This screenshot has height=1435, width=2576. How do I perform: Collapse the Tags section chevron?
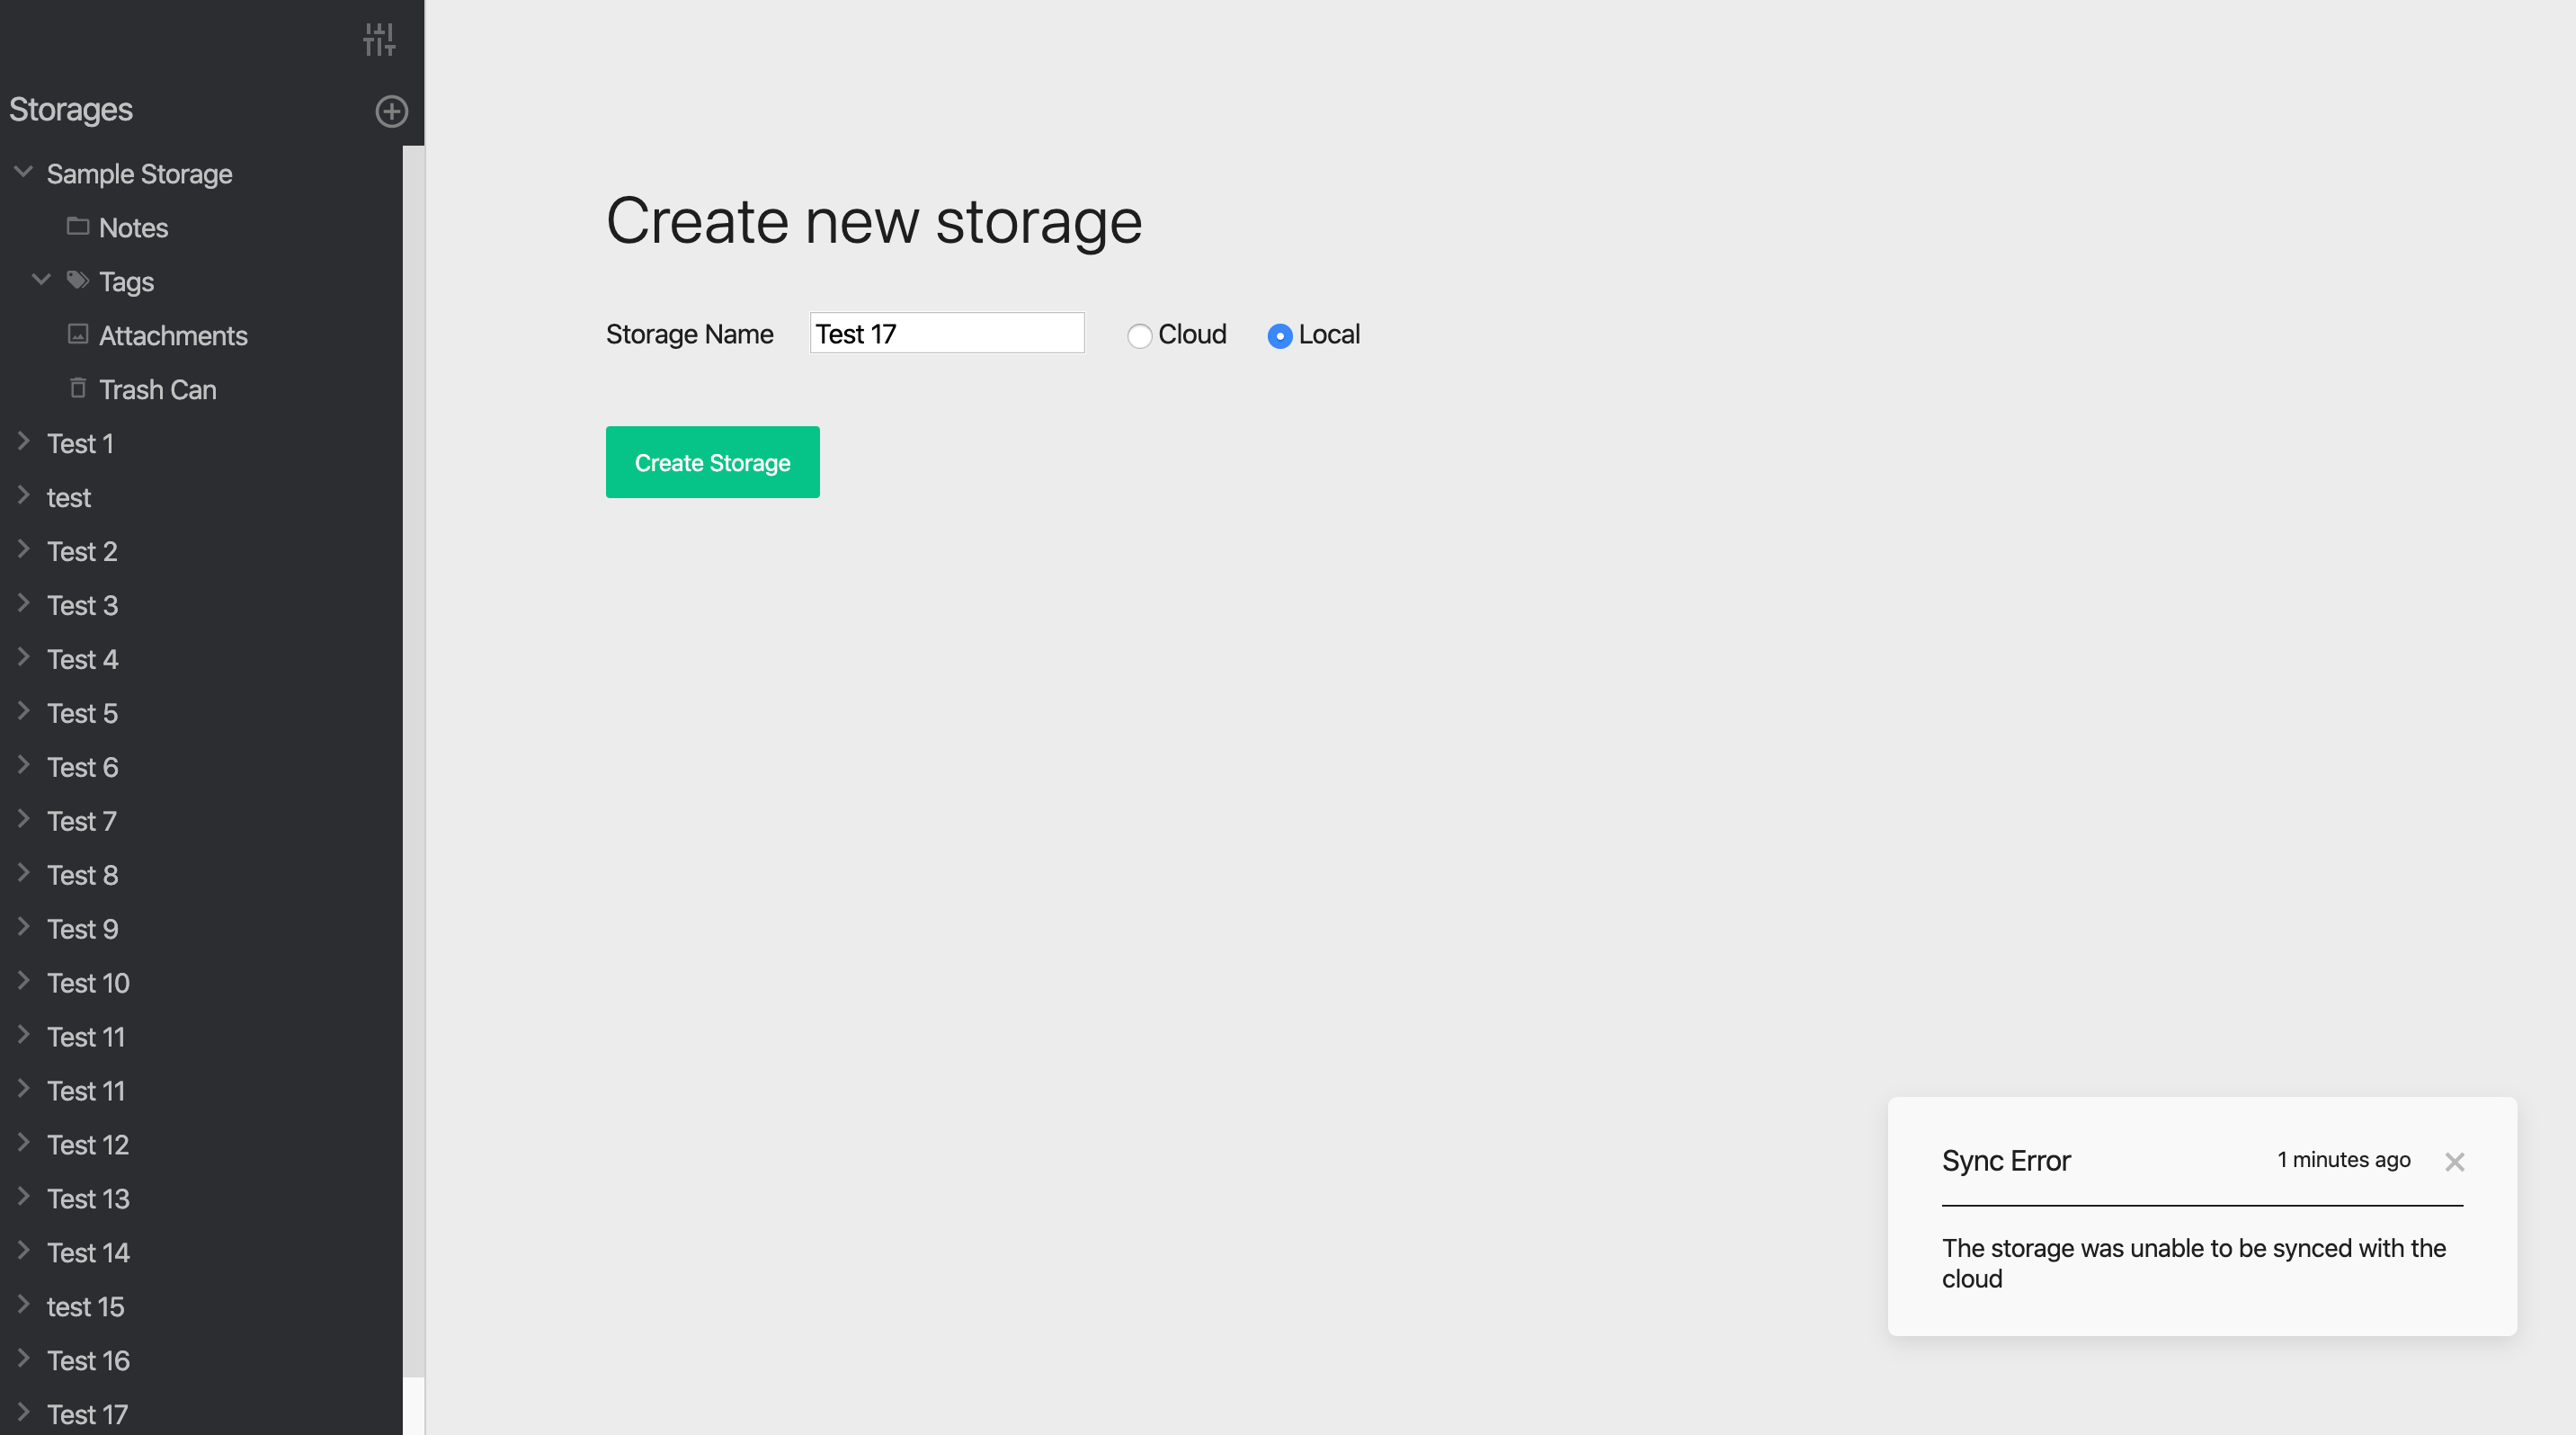click(41, 280)
